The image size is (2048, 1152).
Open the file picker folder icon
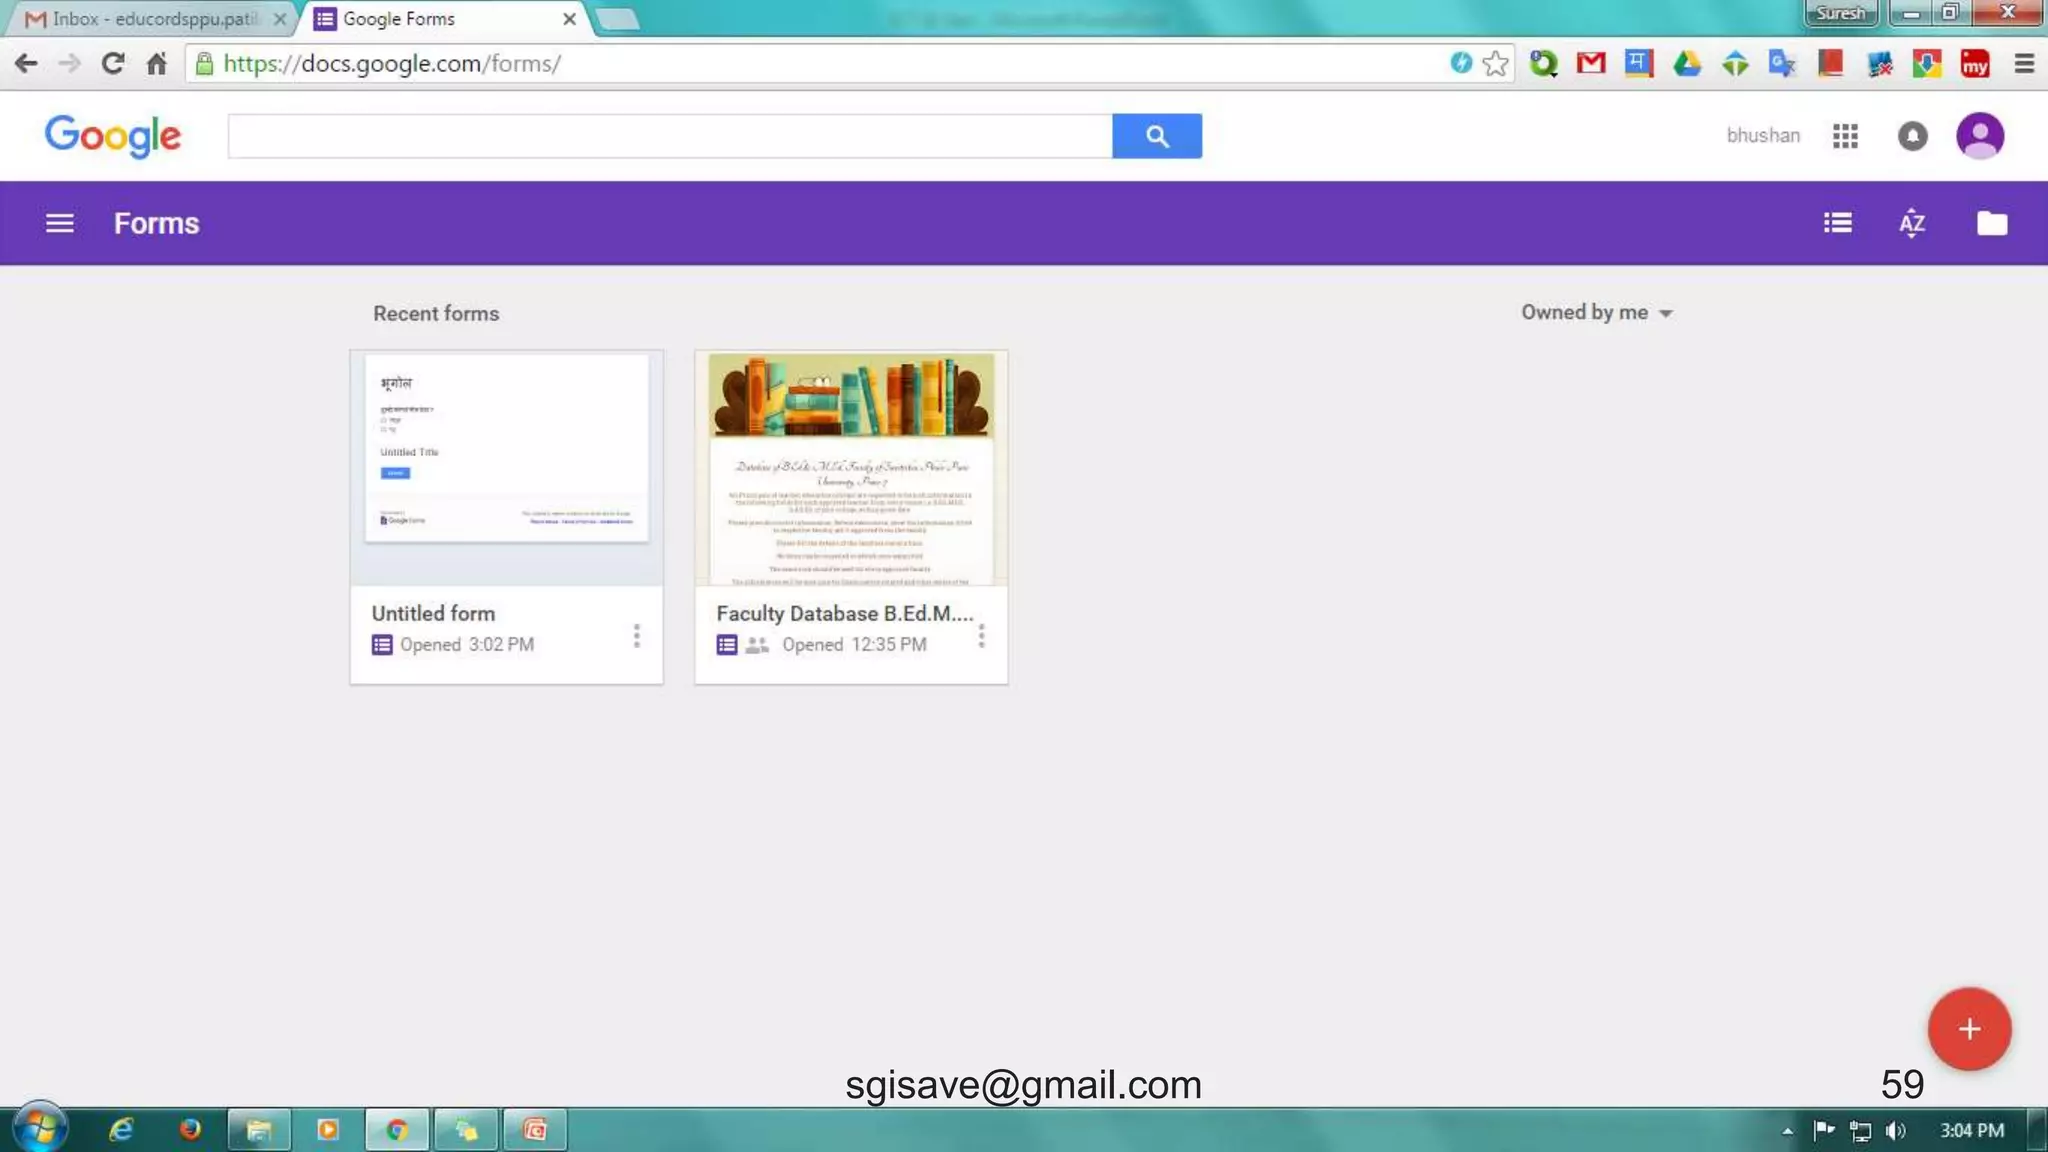point(1991,223)
